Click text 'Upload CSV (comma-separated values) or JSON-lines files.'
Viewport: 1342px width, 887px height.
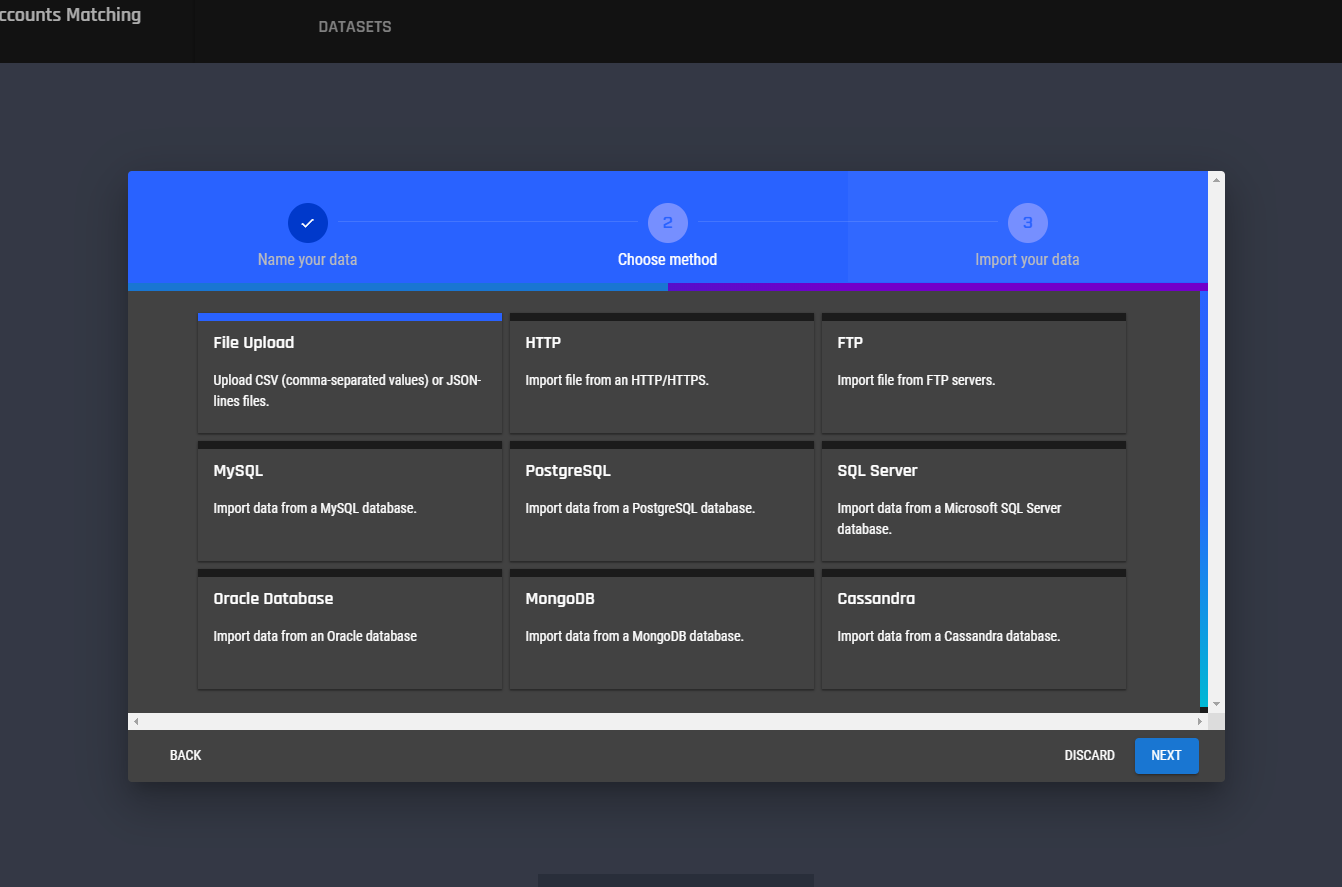coord(347,391)
